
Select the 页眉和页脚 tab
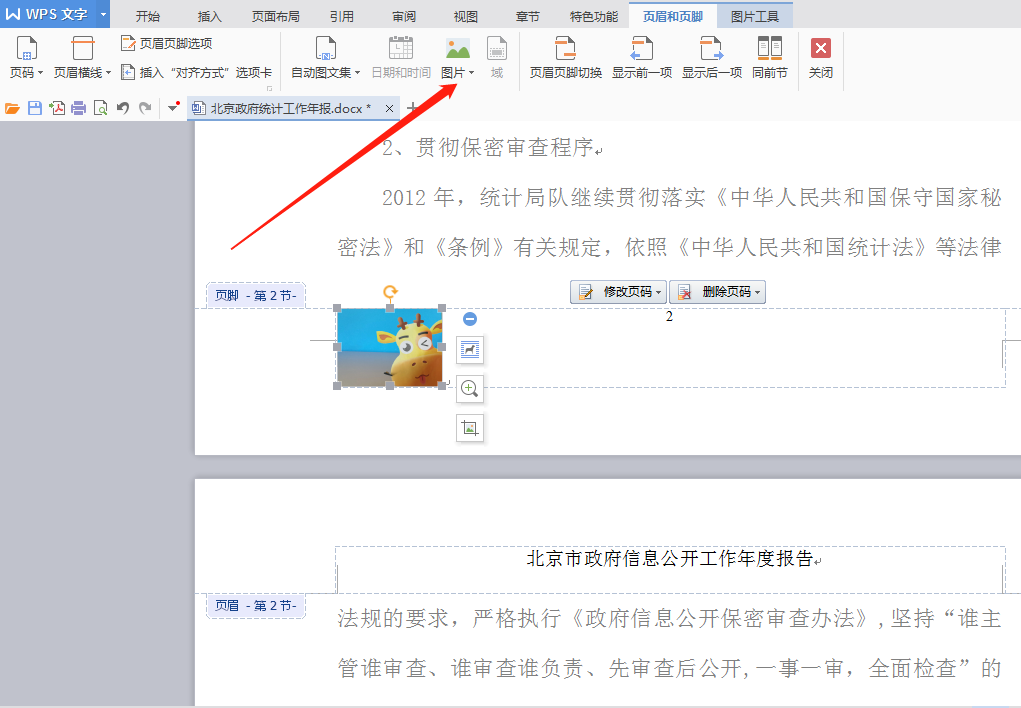[673, 16]
